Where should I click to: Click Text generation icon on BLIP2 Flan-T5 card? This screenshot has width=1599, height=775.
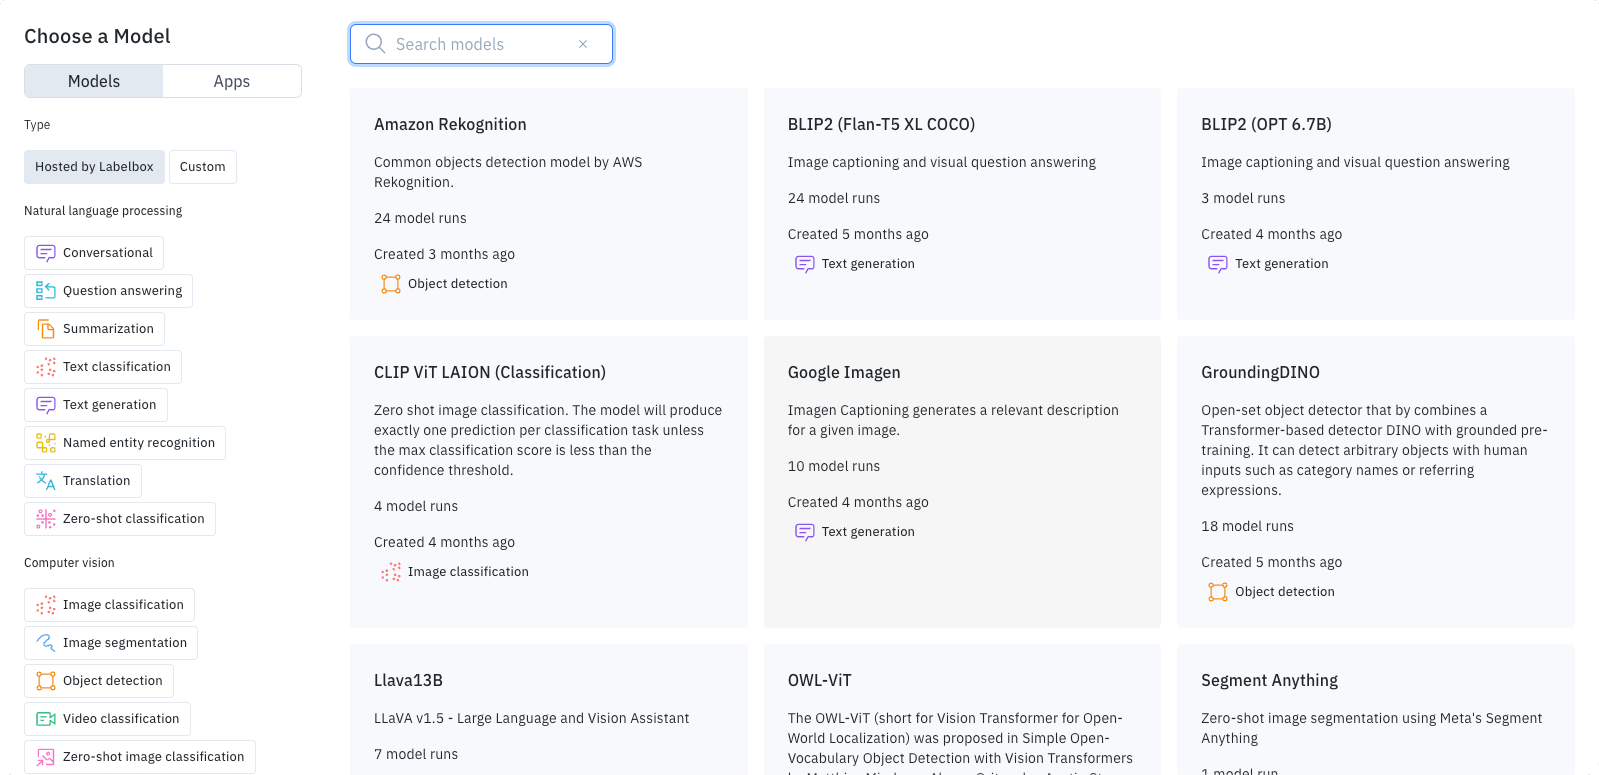click(x=805, y=264)
